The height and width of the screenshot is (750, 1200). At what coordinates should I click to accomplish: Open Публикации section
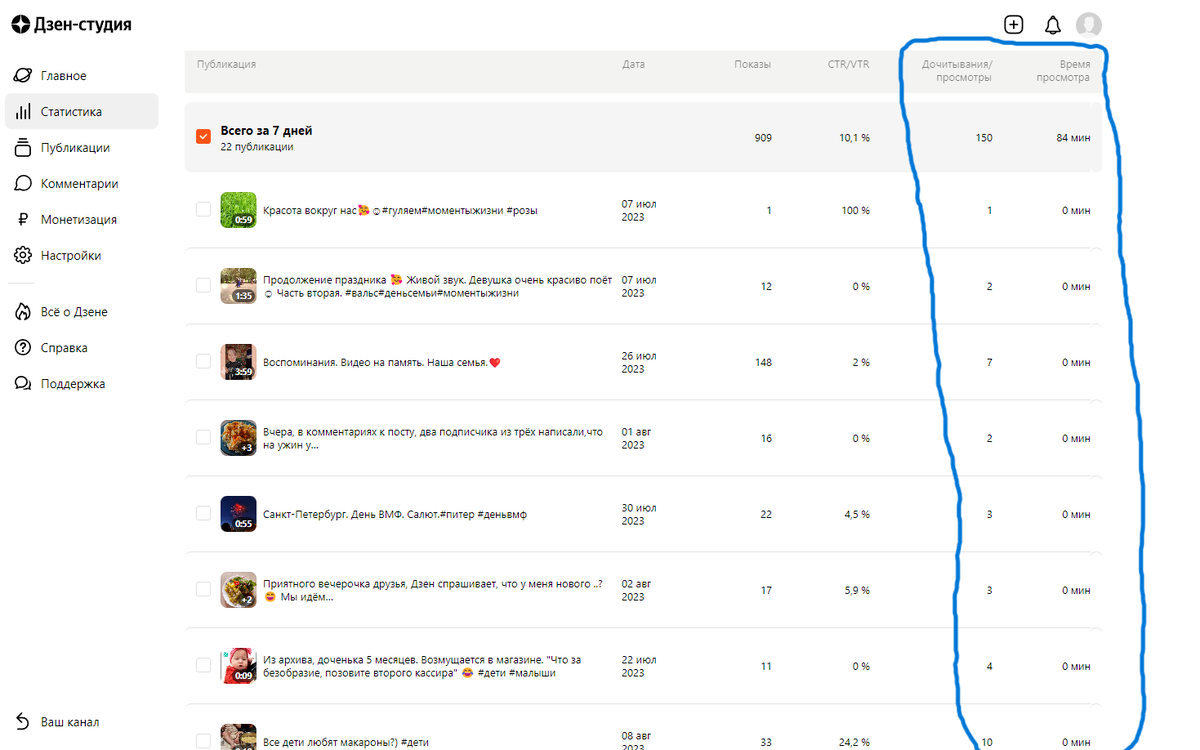pos(75,148)
